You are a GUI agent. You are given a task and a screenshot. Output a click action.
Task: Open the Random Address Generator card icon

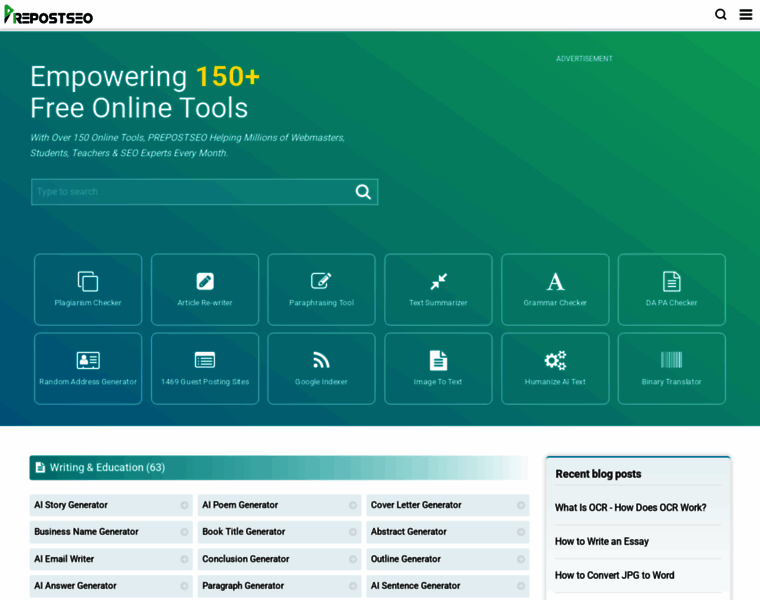pos(88,360)
